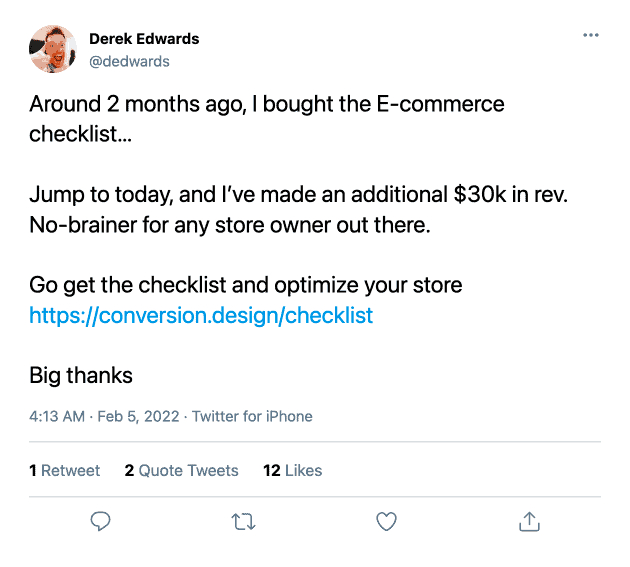
Task: Click the 4:13 AM timestamp
Action: 57,416
